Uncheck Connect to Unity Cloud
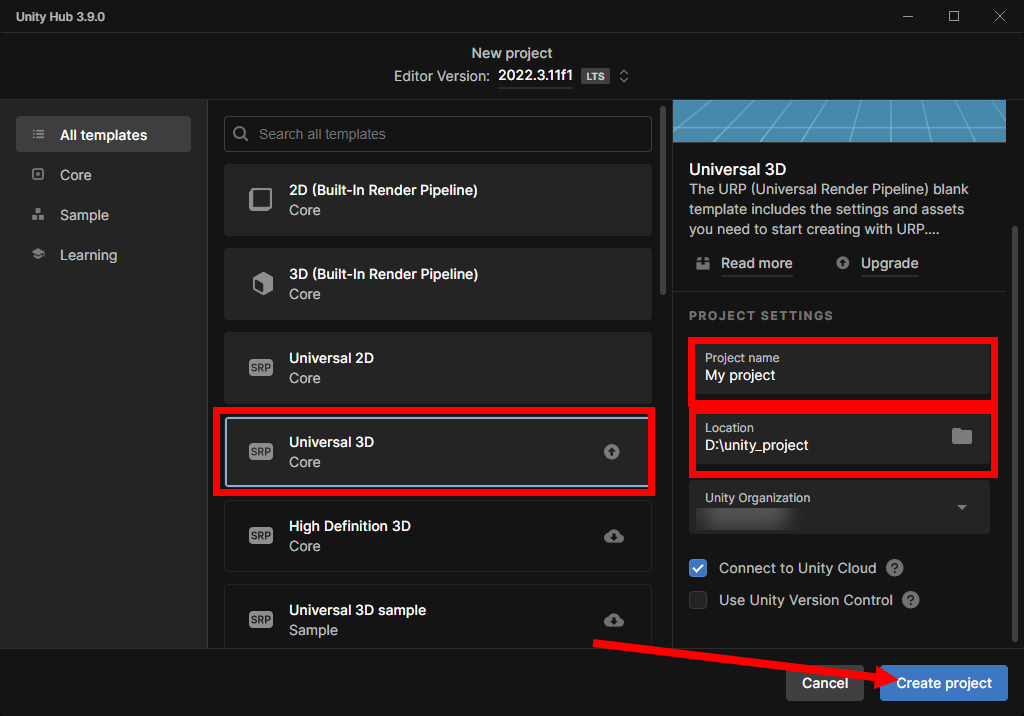1024x716 pixels. [x=698, y=568]
